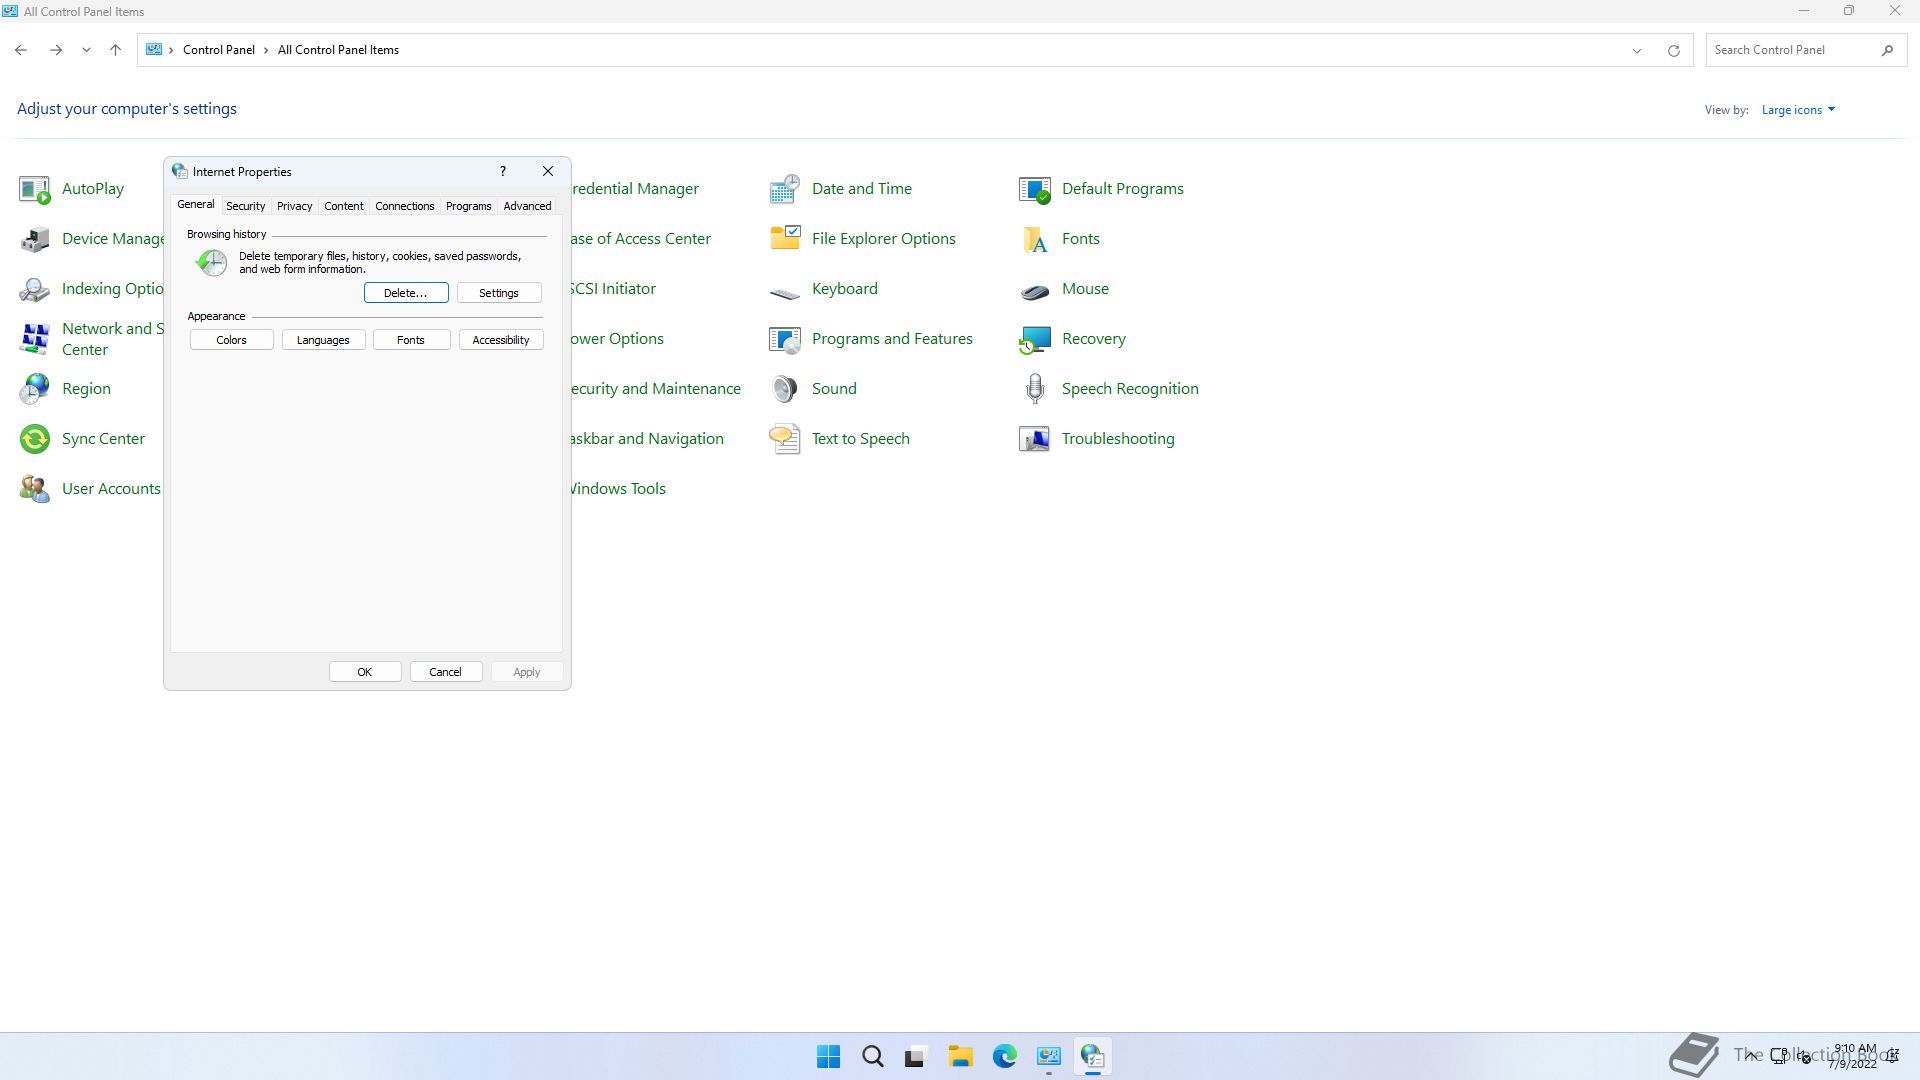Screen dimensions: 1920x1080
Task: Open the Credential Manager link
Action: coord(635,189)
